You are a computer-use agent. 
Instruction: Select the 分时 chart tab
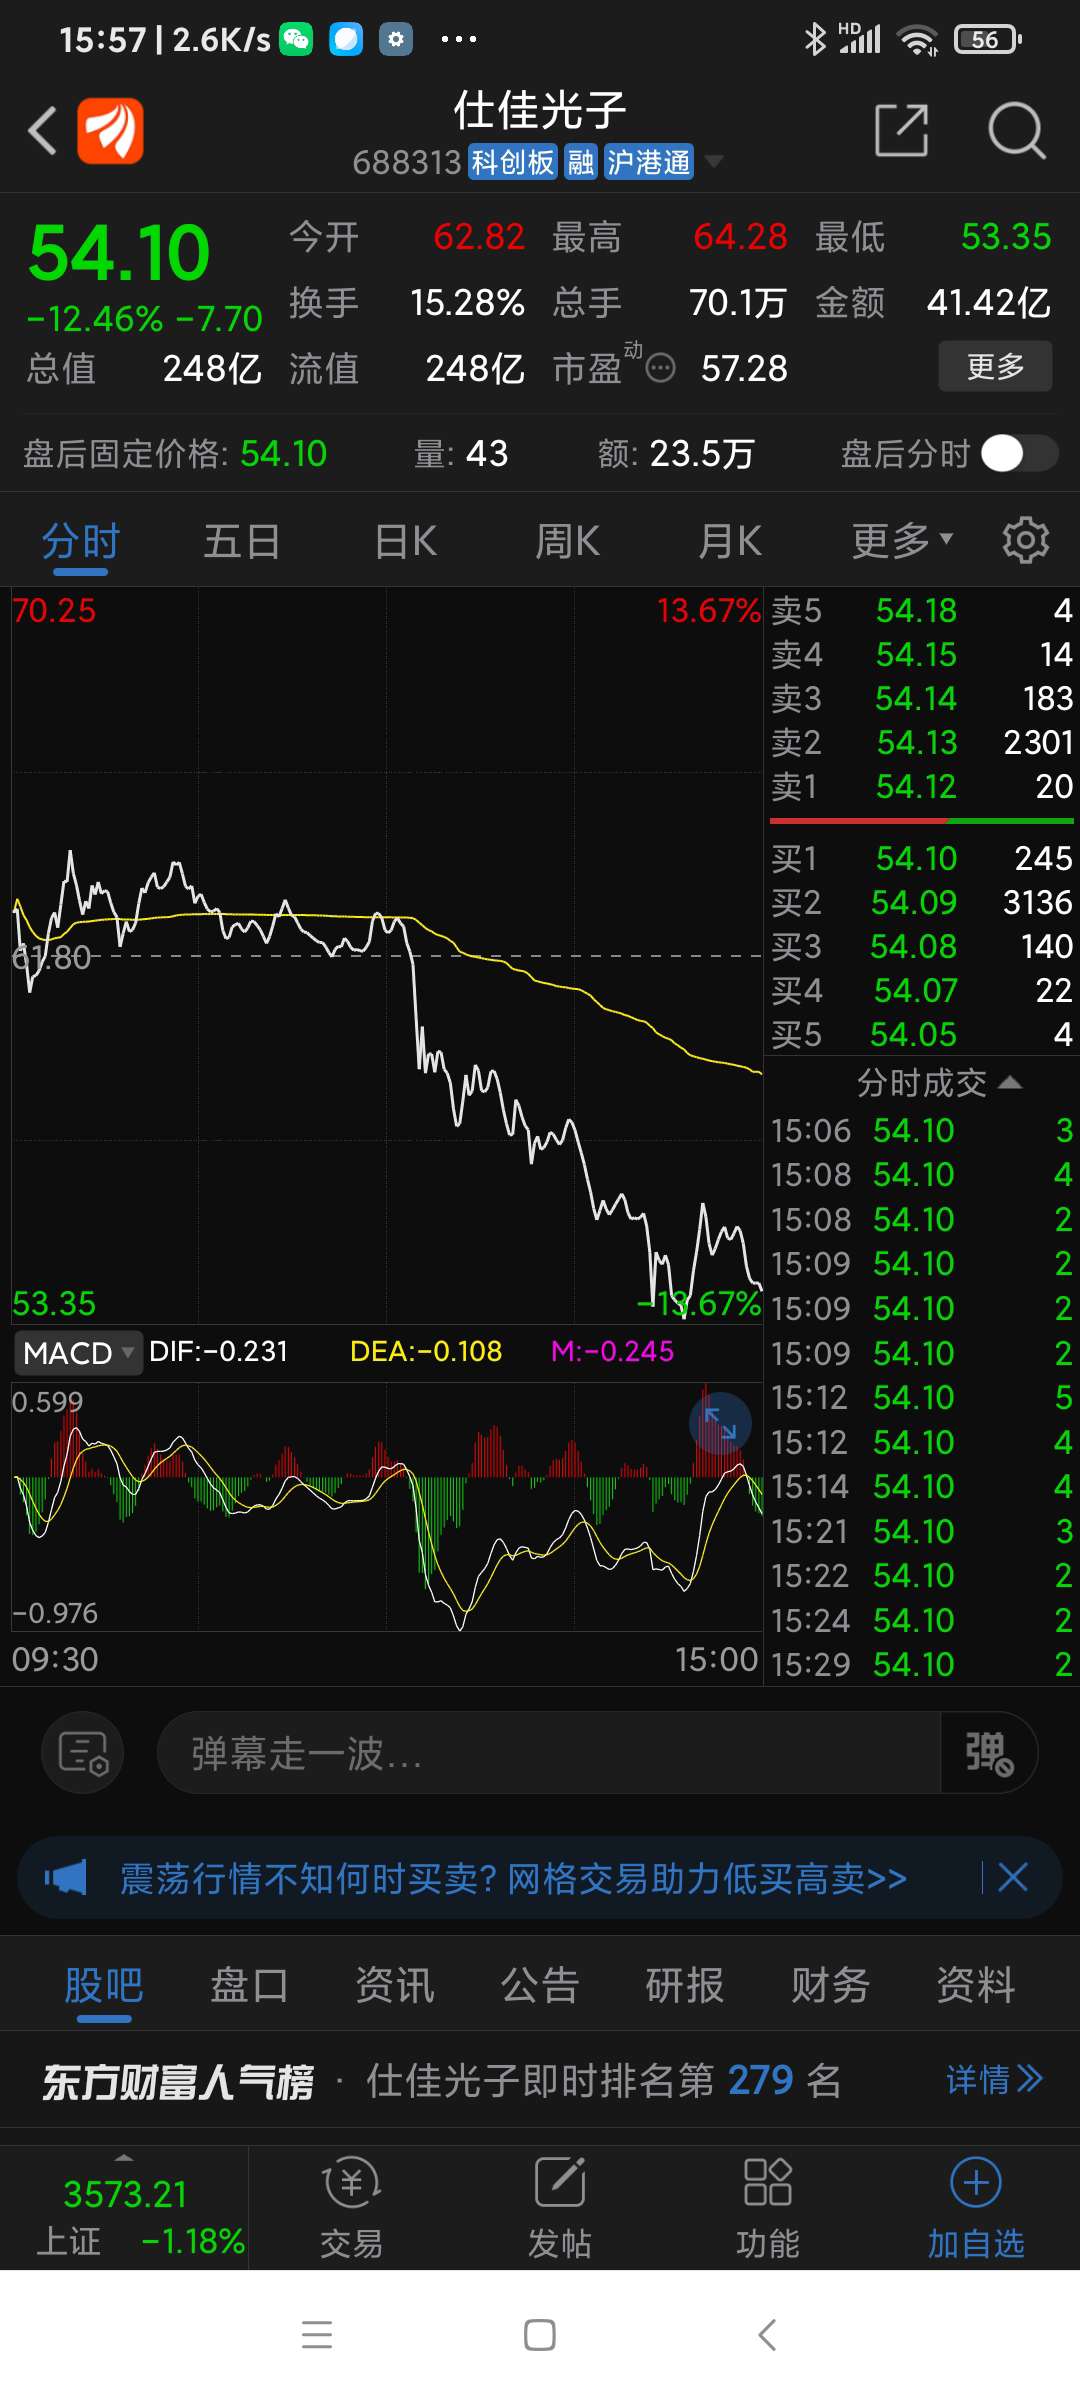81,541
